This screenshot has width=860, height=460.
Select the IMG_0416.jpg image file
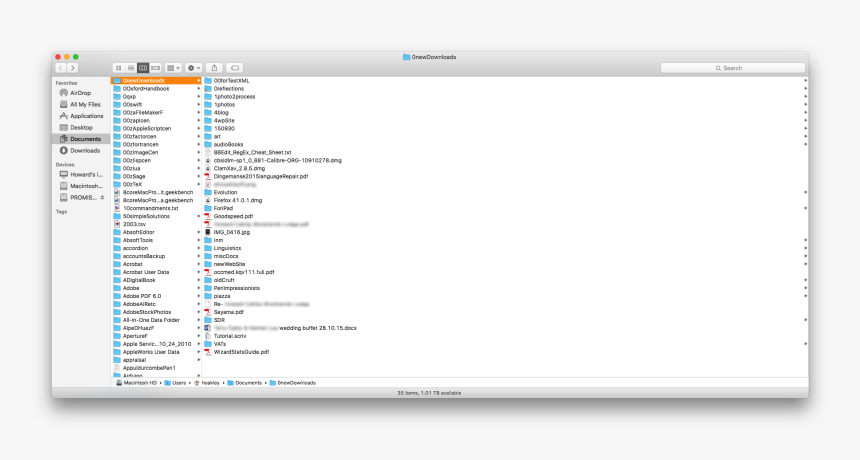pyautogui.click(x=506, y=232)
